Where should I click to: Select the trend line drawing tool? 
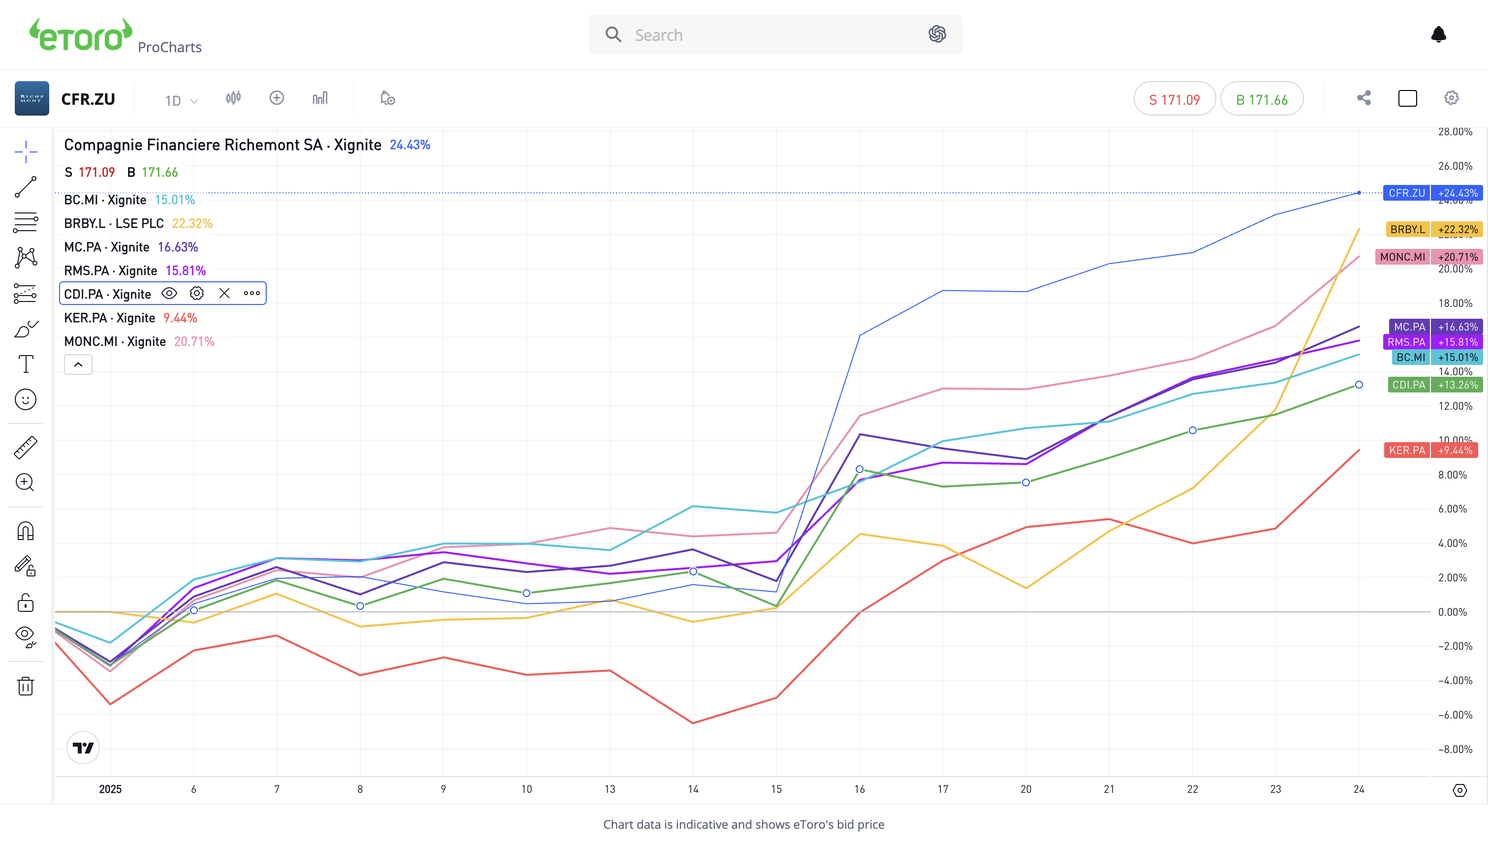tap(26, 187)
